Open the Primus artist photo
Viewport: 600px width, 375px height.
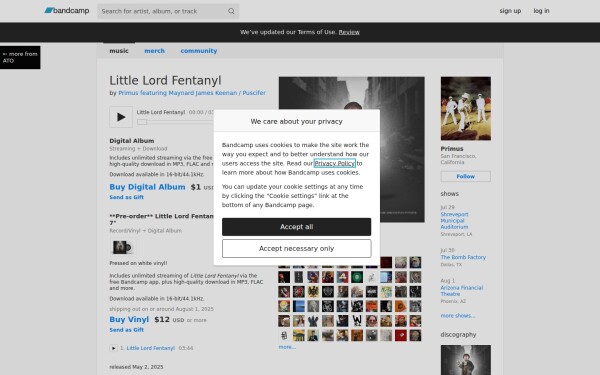click(465, 108)
